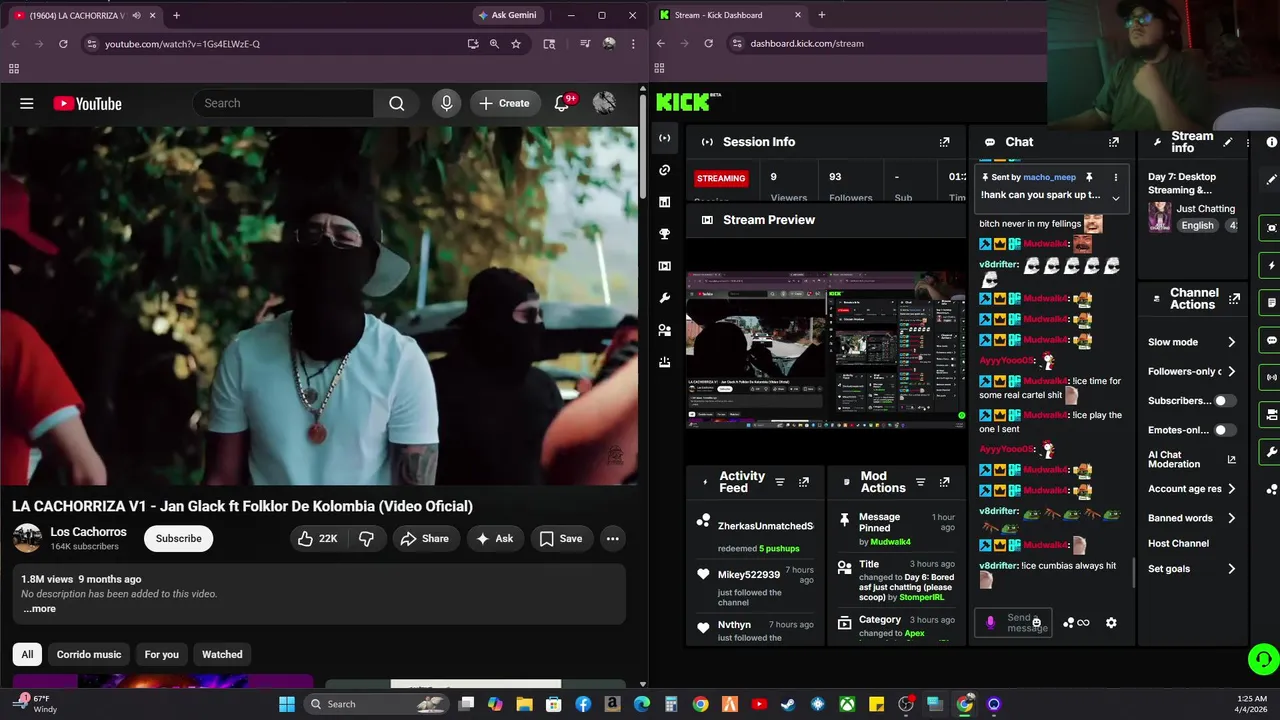Select the For you filter chip

click(x=161, y=654)
